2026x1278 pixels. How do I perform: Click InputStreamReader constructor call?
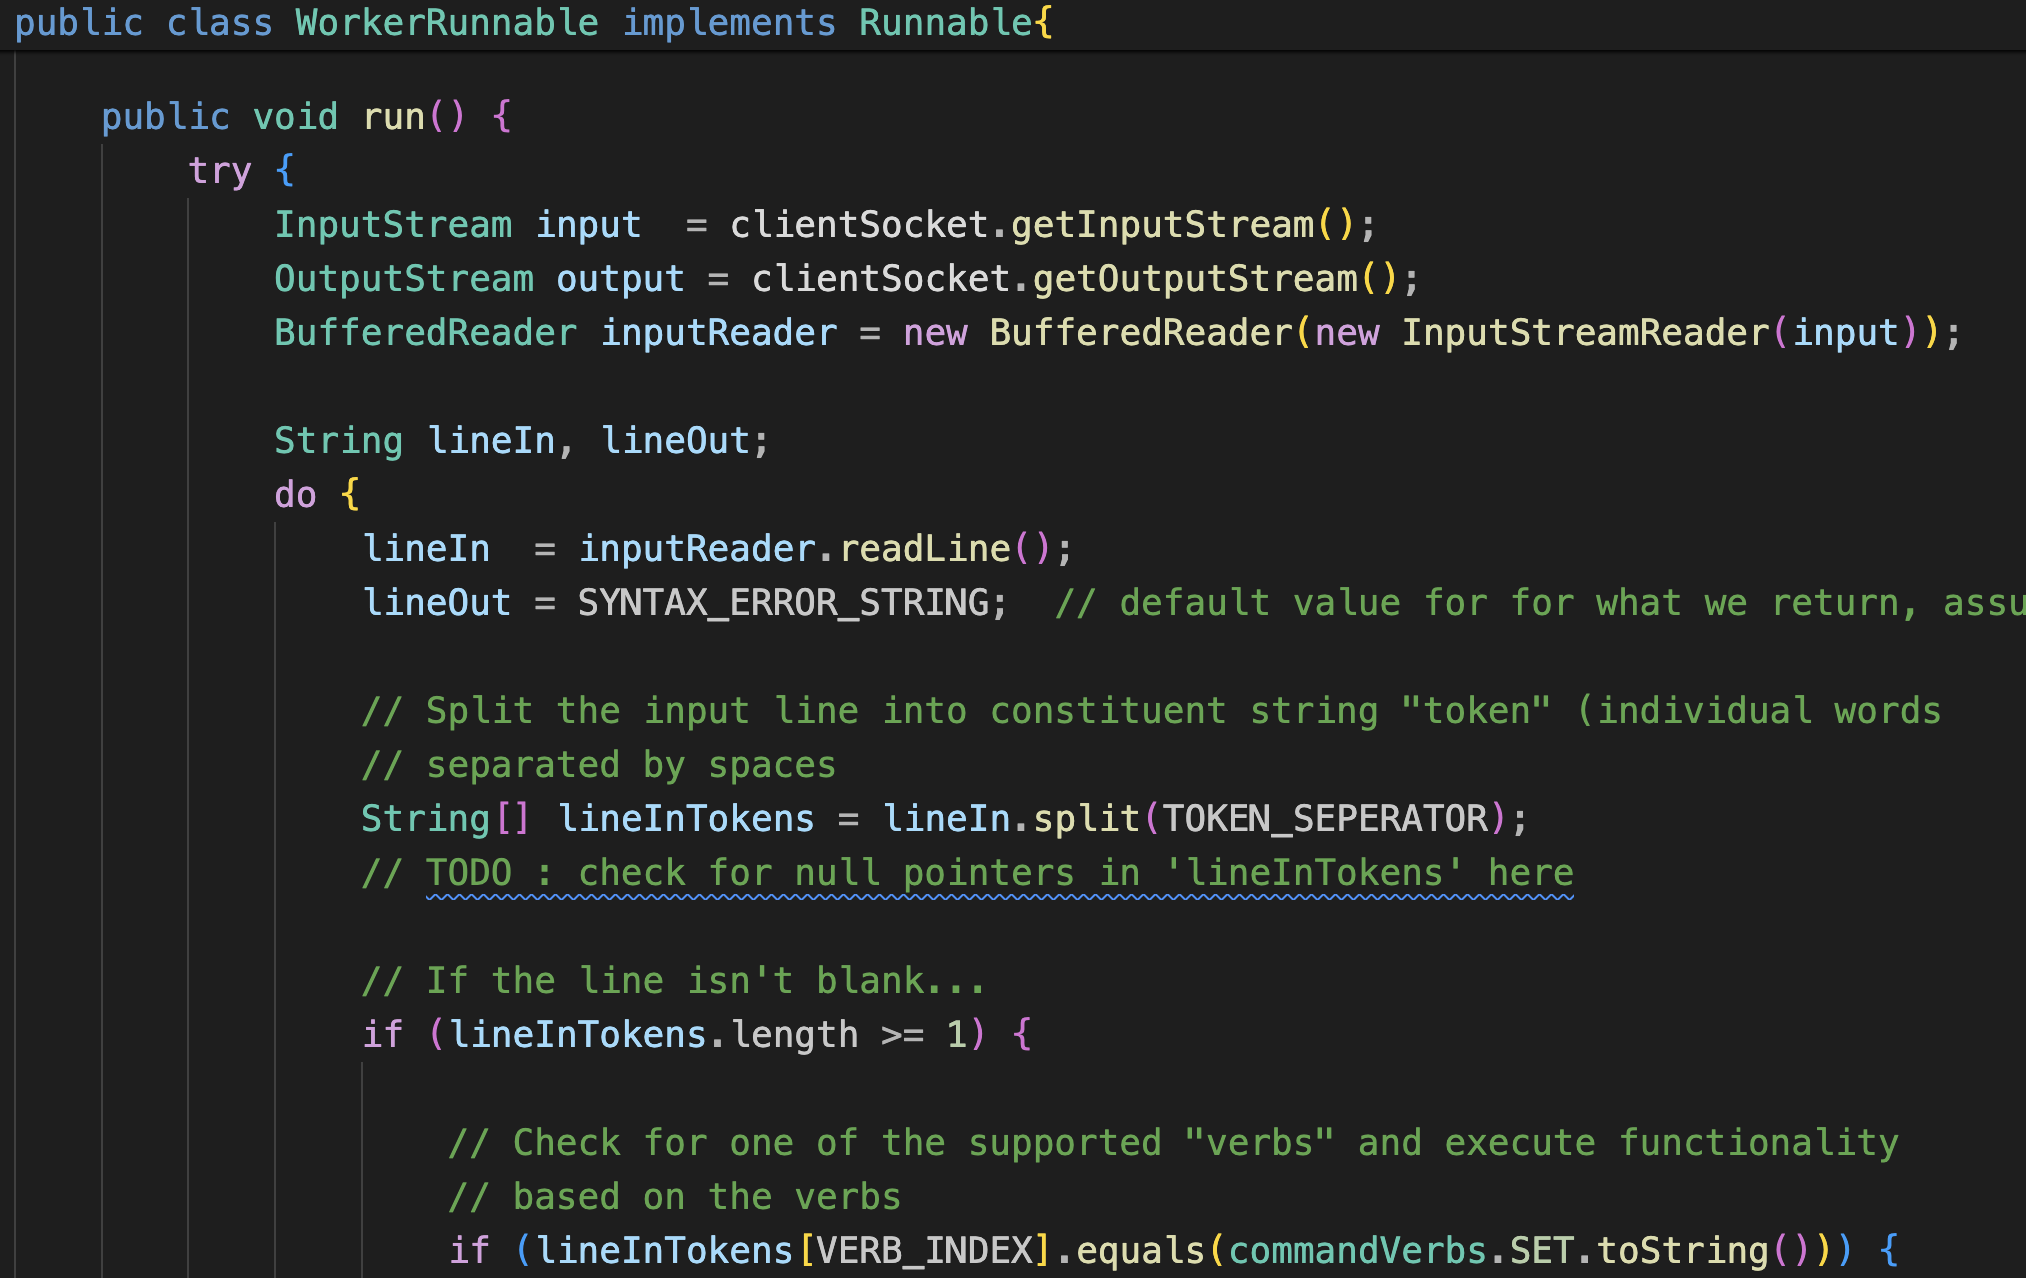[x=1585, y=333]
